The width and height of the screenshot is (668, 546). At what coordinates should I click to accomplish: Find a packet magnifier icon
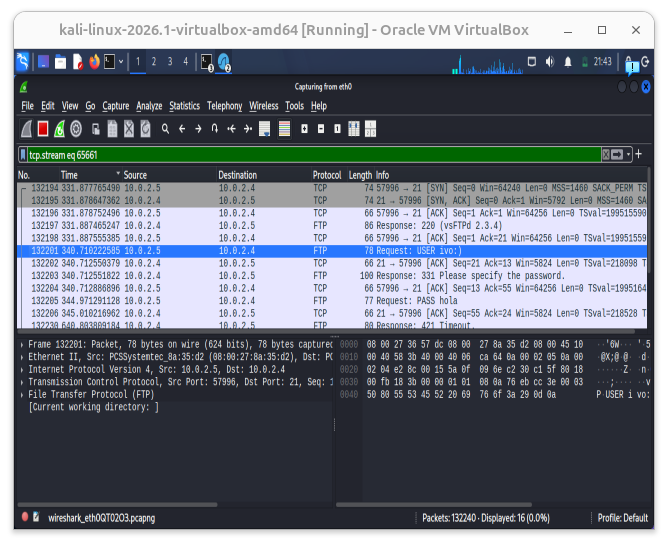coord(165,129)
